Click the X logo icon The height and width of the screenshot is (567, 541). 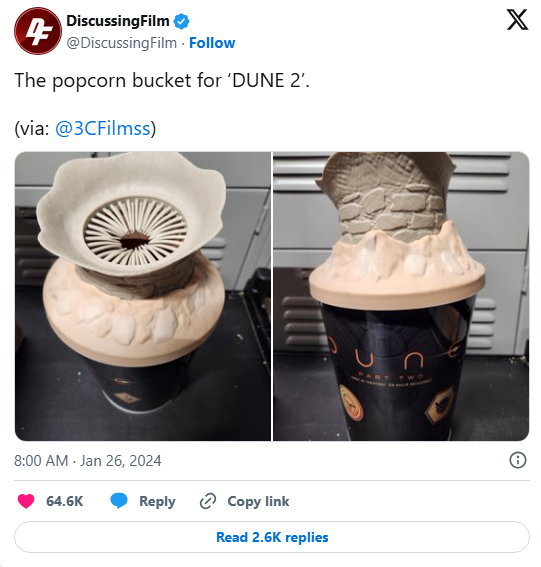click(x=517, y=20)
